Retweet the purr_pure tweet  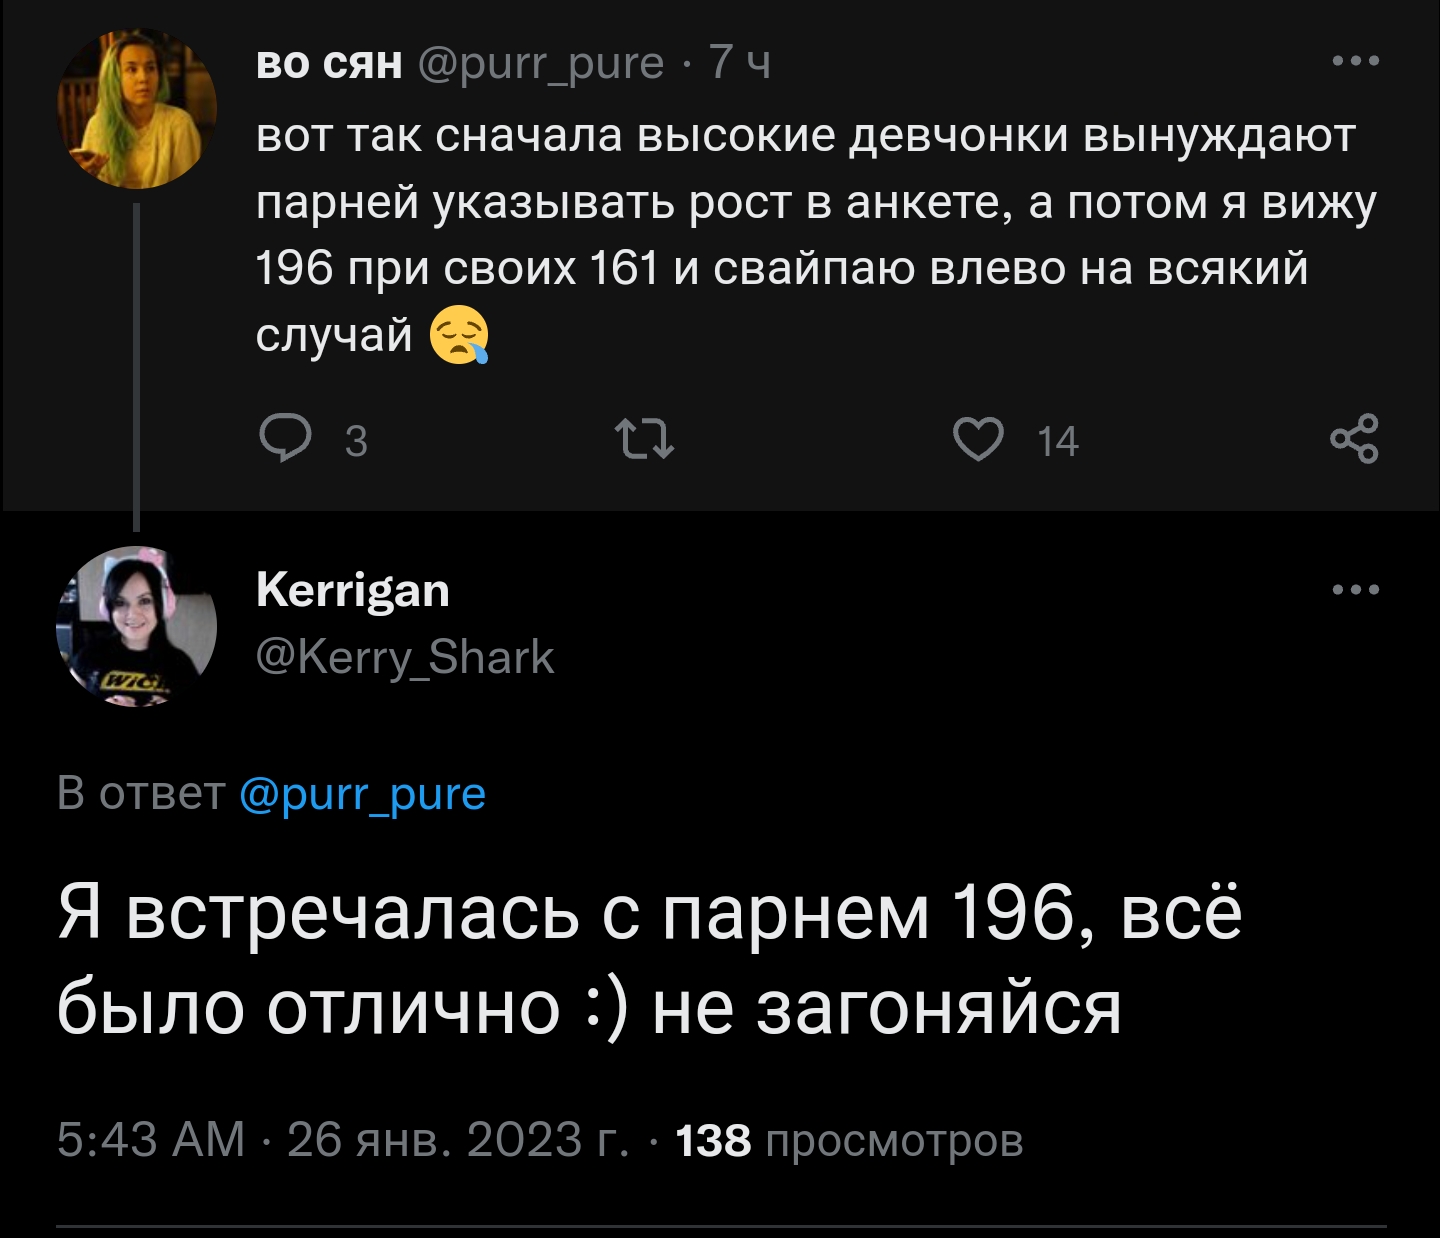(x=644, y=440)
